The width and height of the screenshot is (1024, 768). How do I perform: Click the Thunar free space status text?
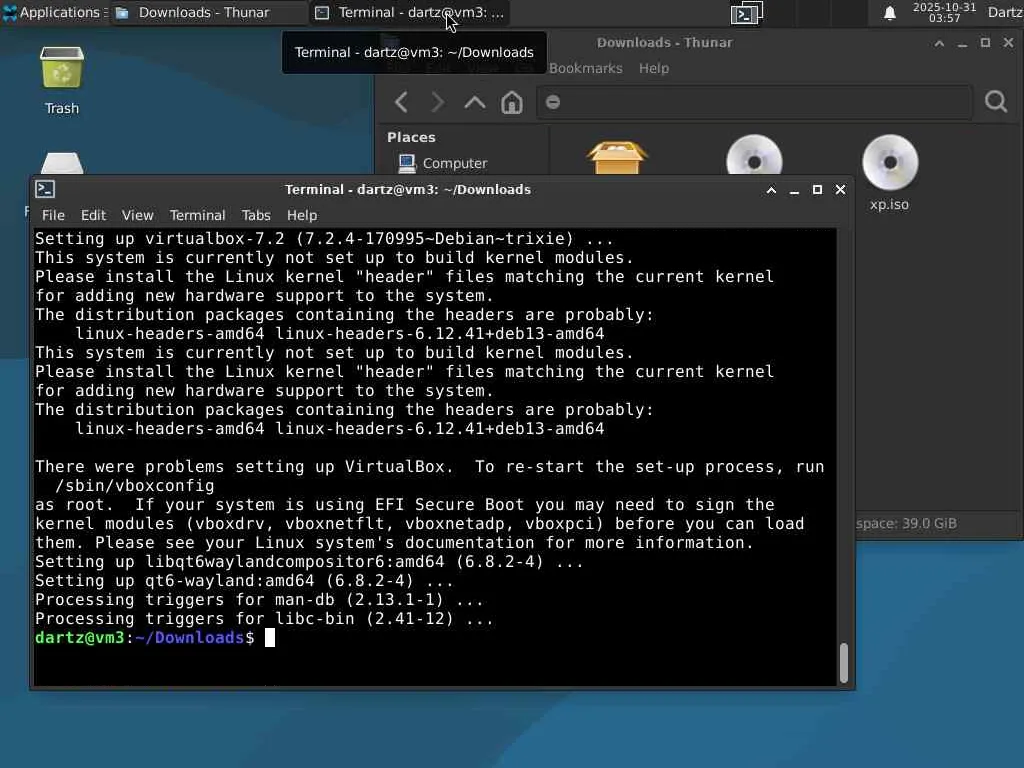coord(906,523)
